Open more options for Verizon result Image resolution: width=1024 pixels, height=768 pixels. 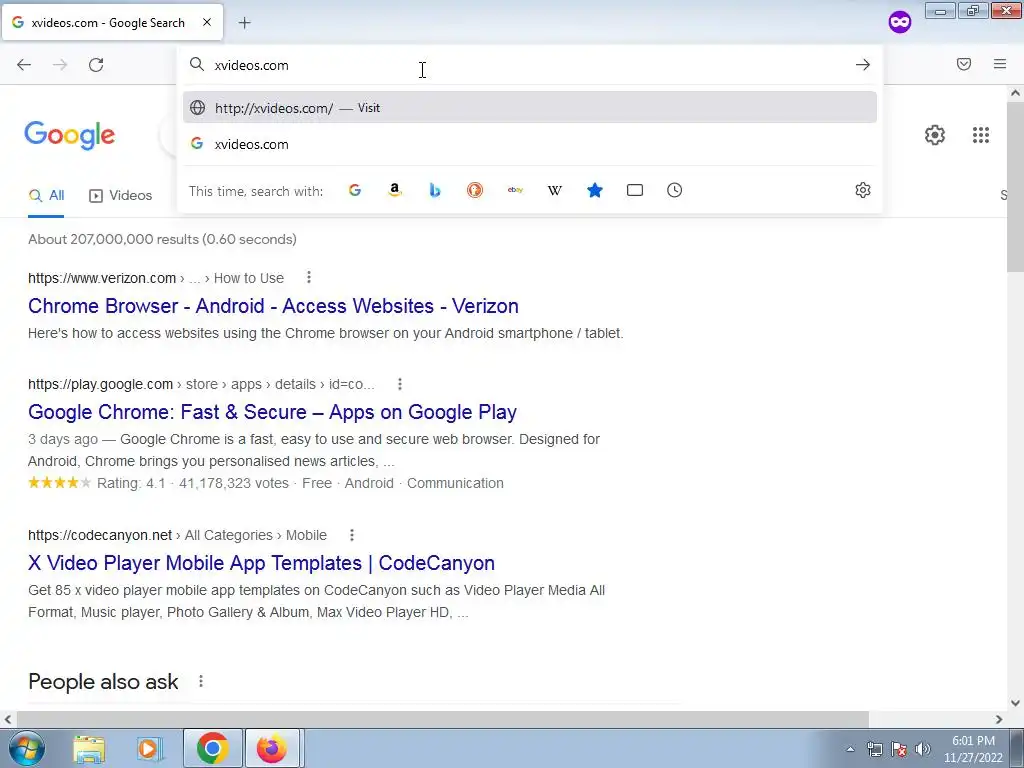click(309, 278)
